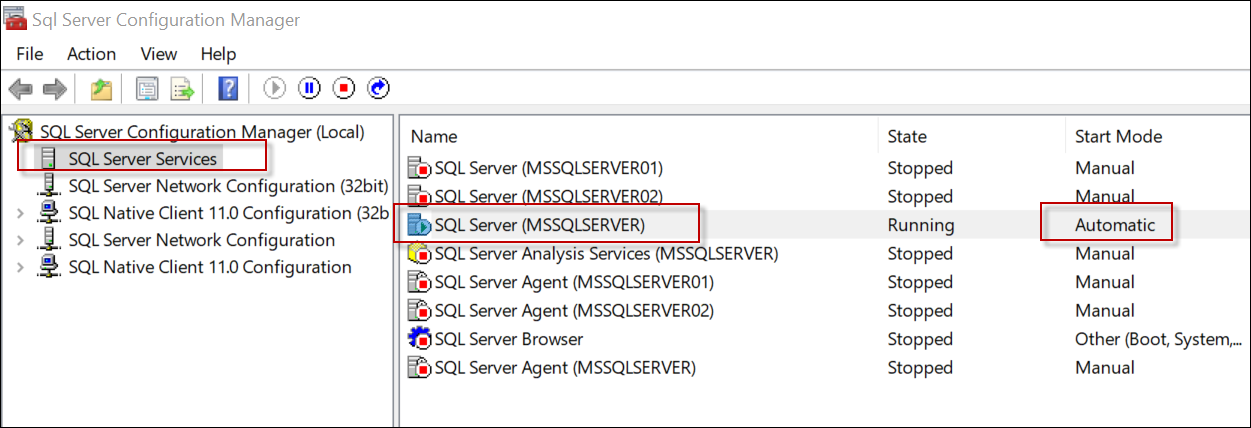Click the Export List toolbar icon
Viewport: 1251px width, 428px height.
coord(182,90)
